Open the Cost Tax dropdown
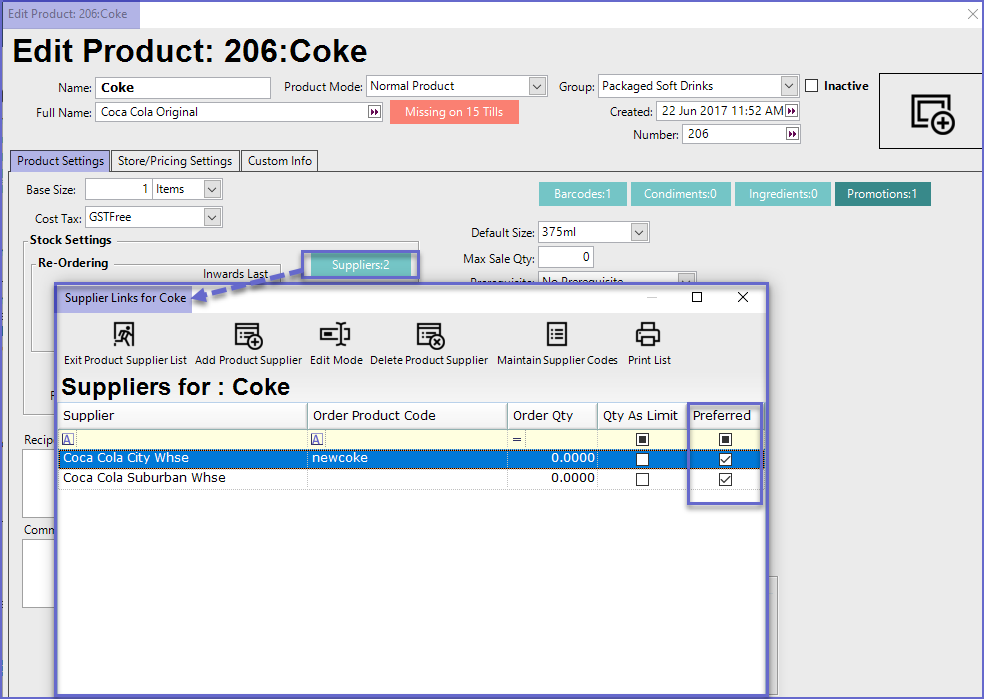This screenshot has height=699, width=984. click(211, 217)
